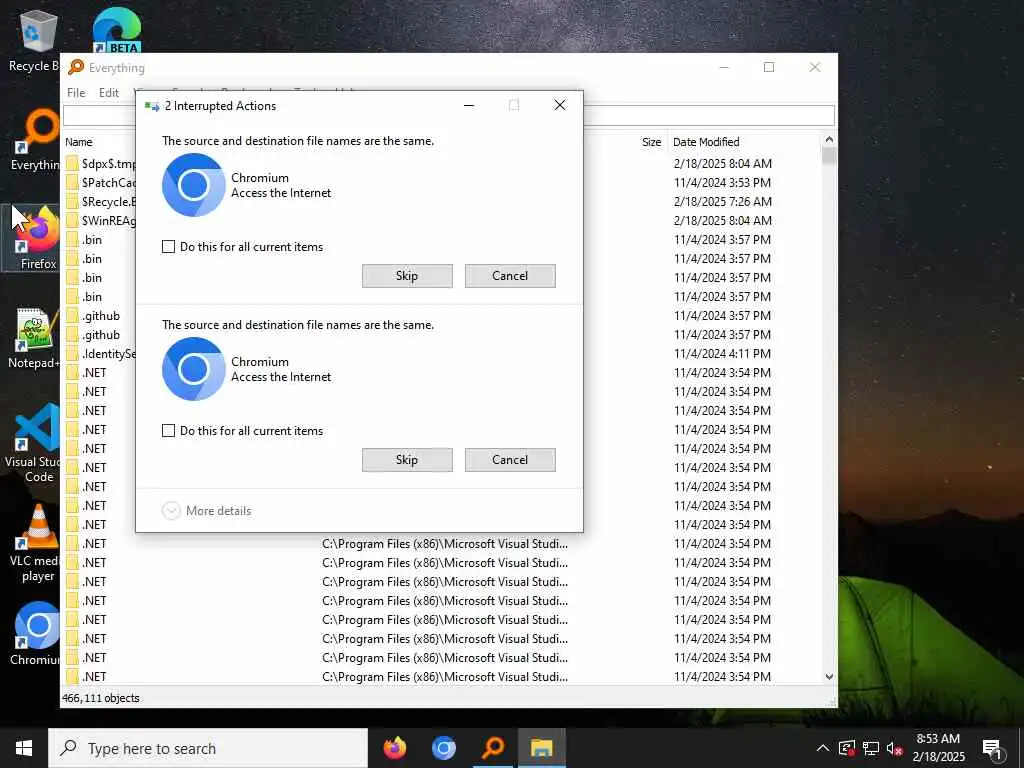1024x768 pixels.
Task: Minimize the 2 Interrupted Actions dialog
Action: 469,105
